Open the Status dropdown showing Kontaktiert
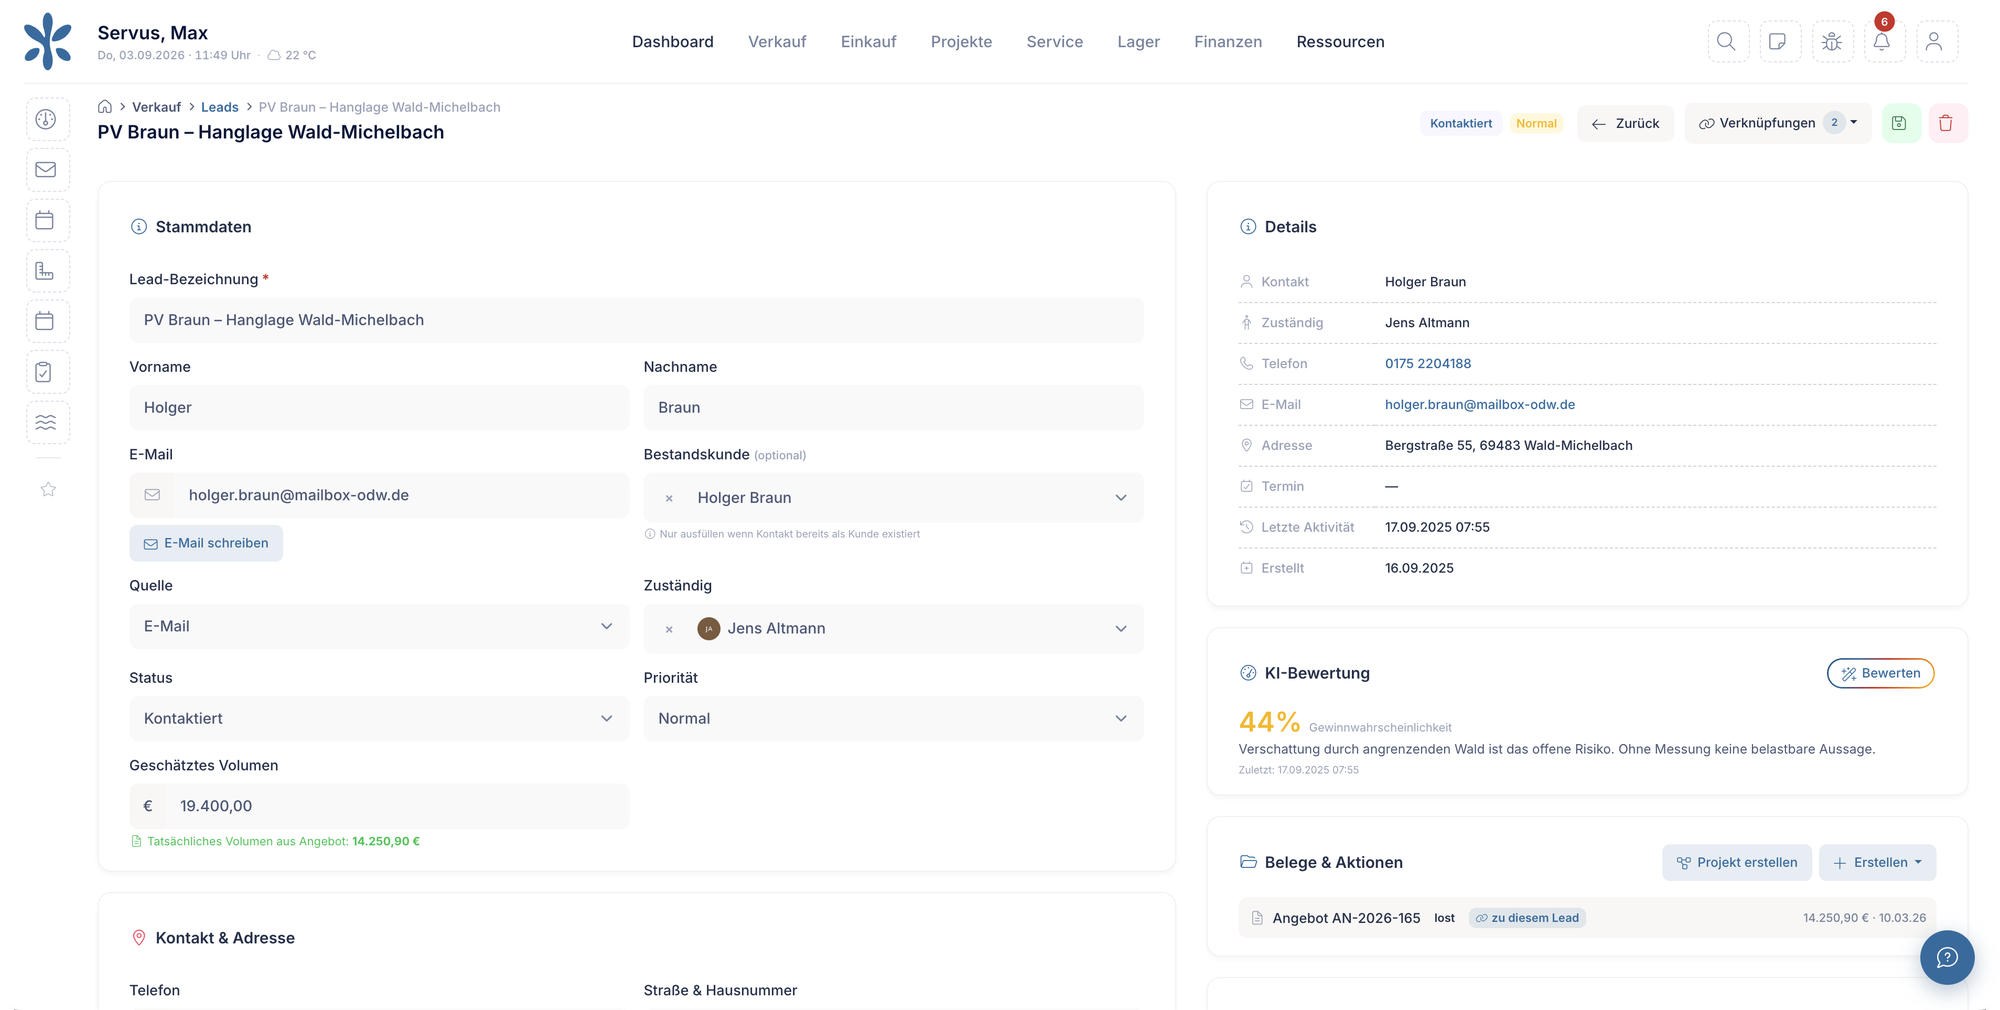 379,718
